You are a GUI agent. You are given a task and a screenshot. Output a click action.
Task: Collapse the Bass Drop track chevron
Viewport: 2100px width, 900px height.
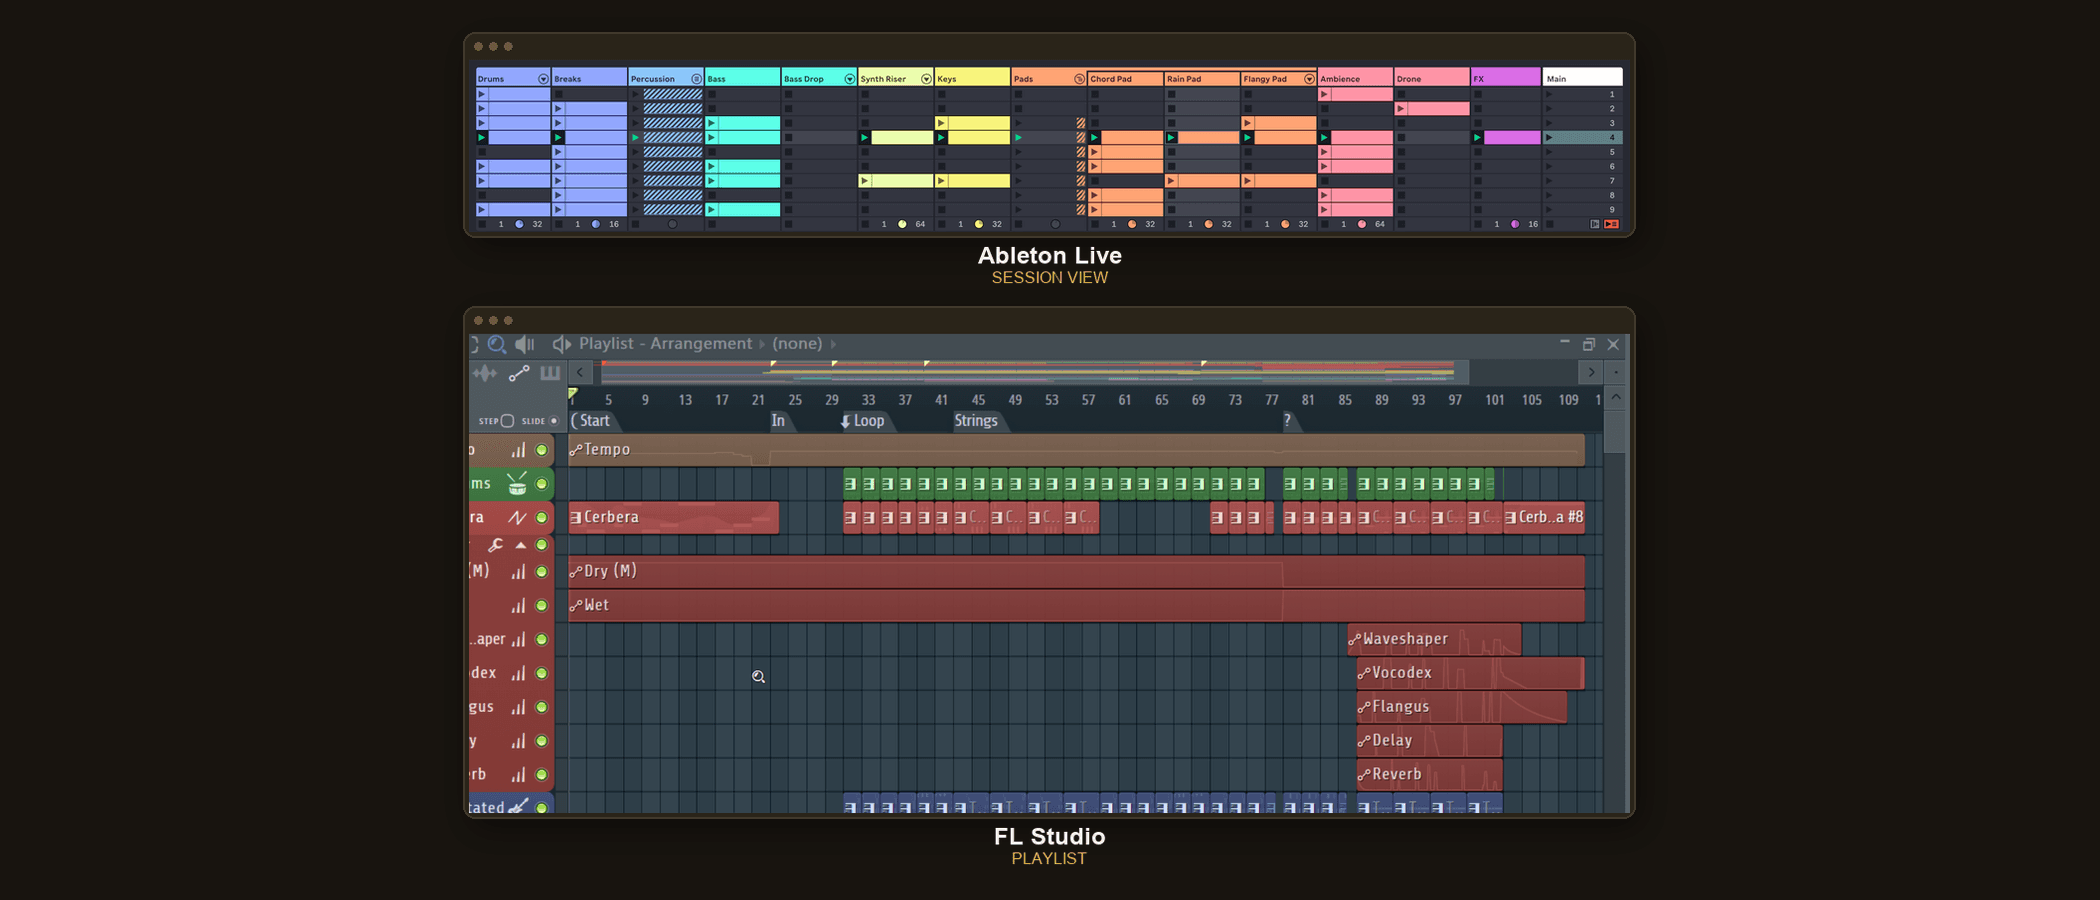tap(849, 79)
